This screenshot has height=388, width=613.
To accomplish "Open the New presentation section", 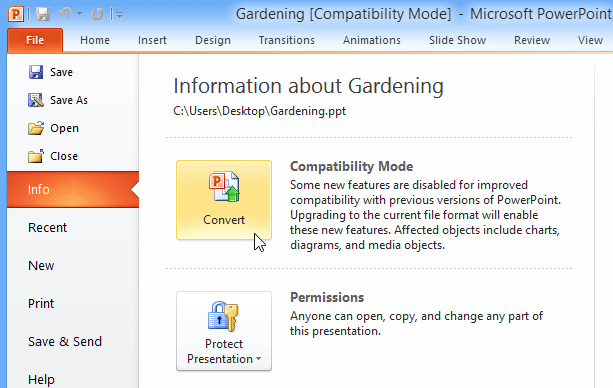I will coord(41,266).
